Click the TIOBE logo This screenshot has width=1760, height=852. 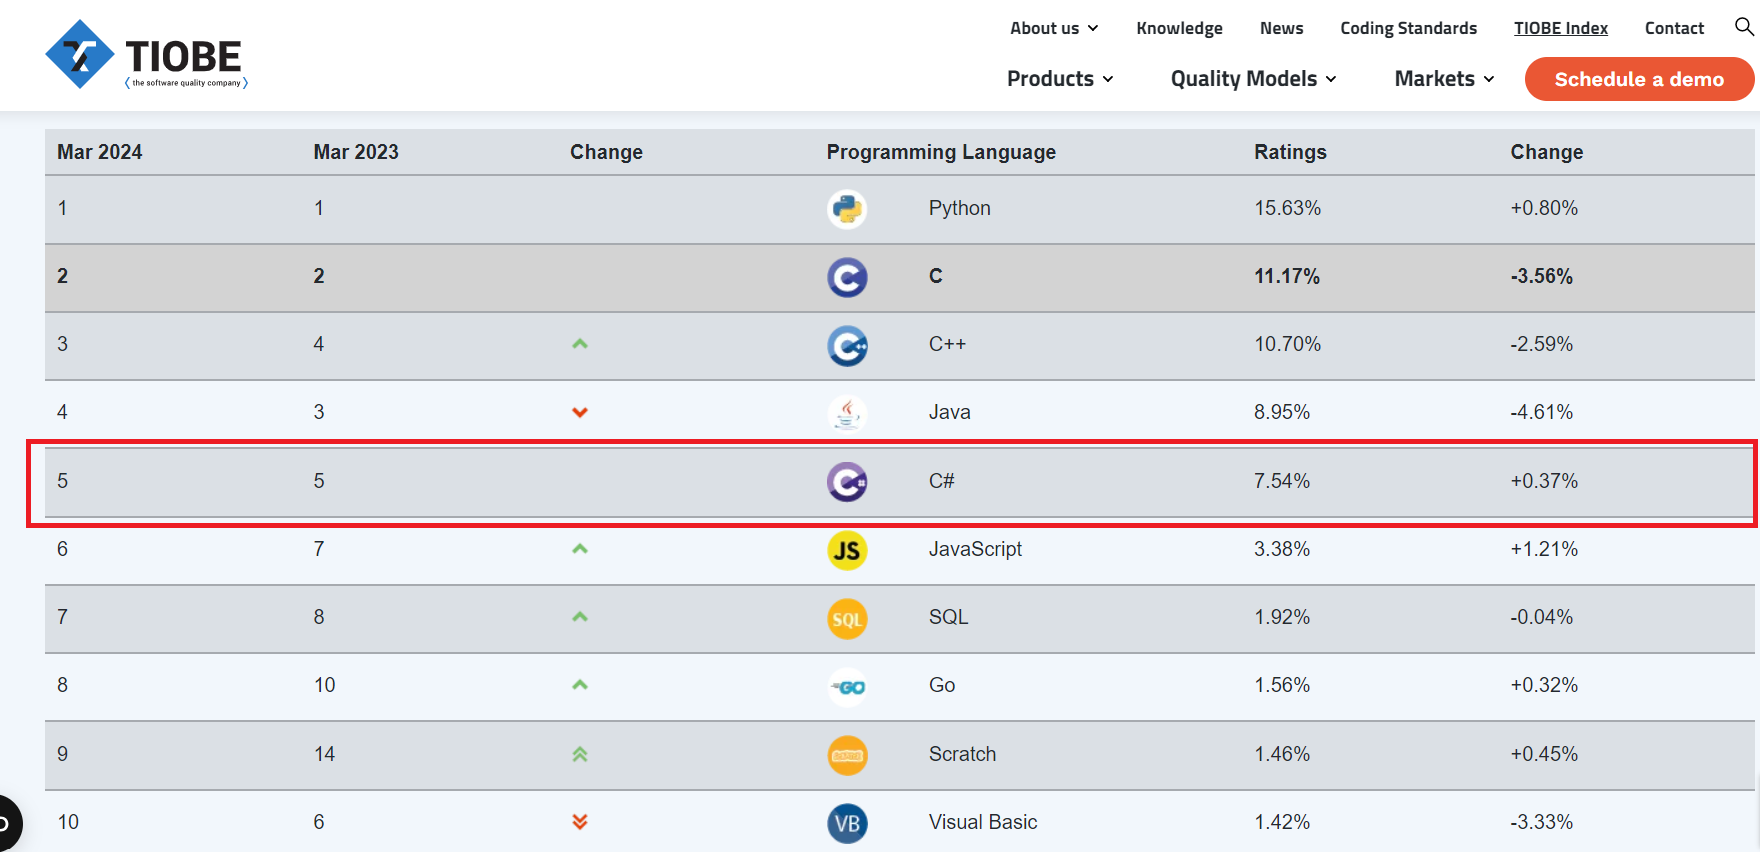(x=146, y=55)
